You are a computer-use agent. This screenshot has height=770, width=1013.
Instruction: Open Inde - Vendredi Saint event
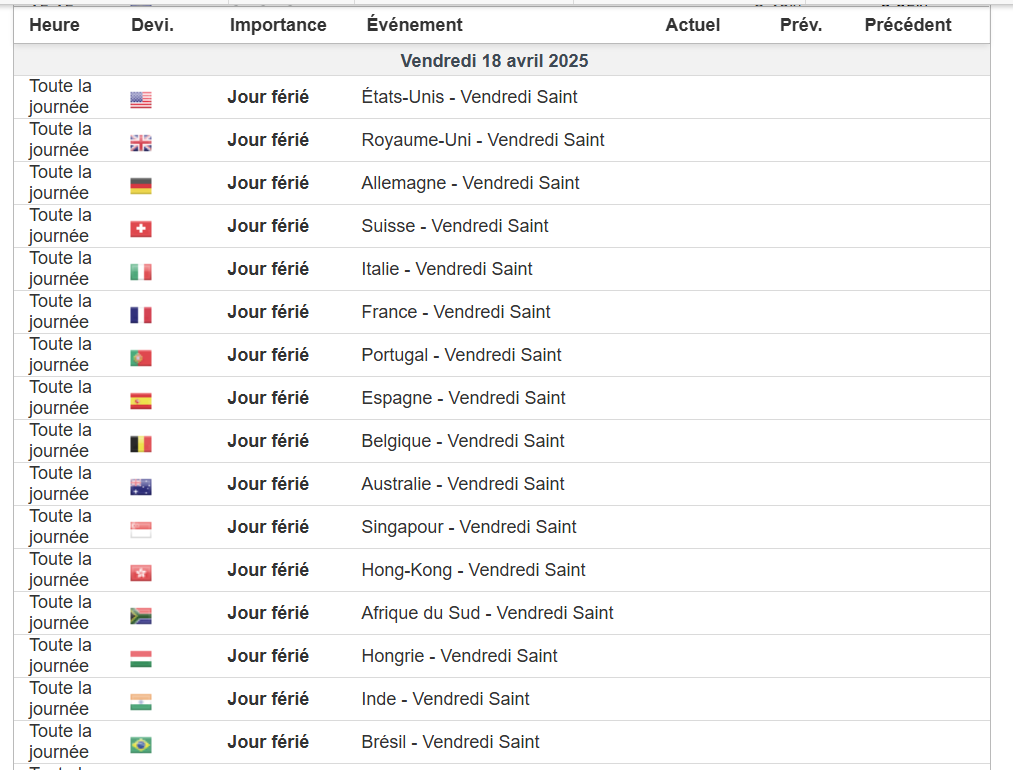(445, 699)
